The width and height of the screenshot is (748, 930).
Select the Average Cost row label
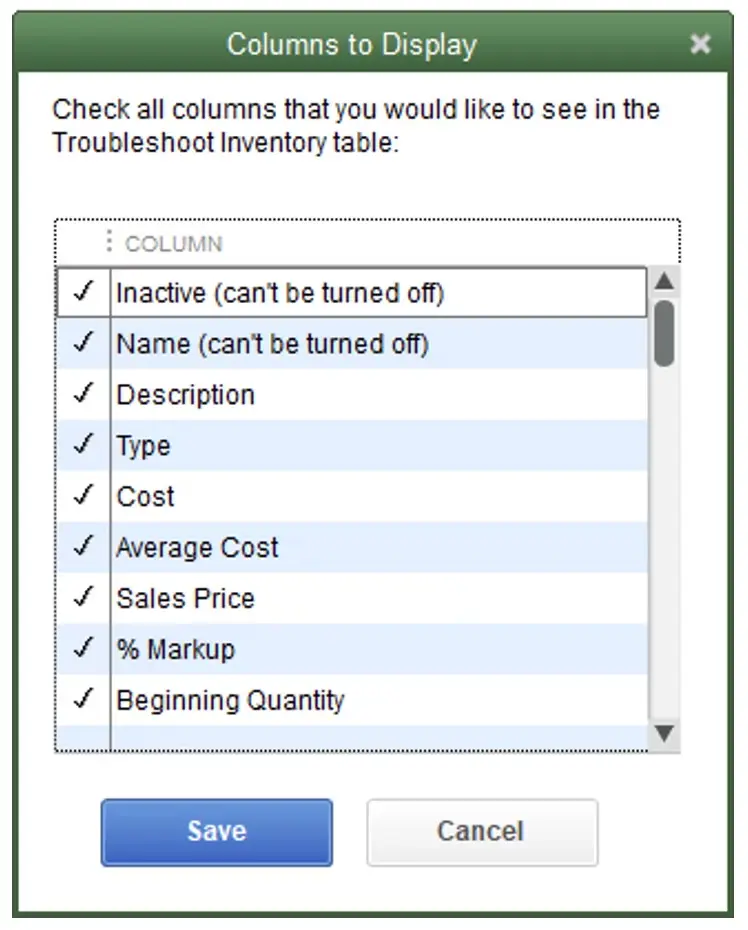pyautogui.click(x=197, y=548)
